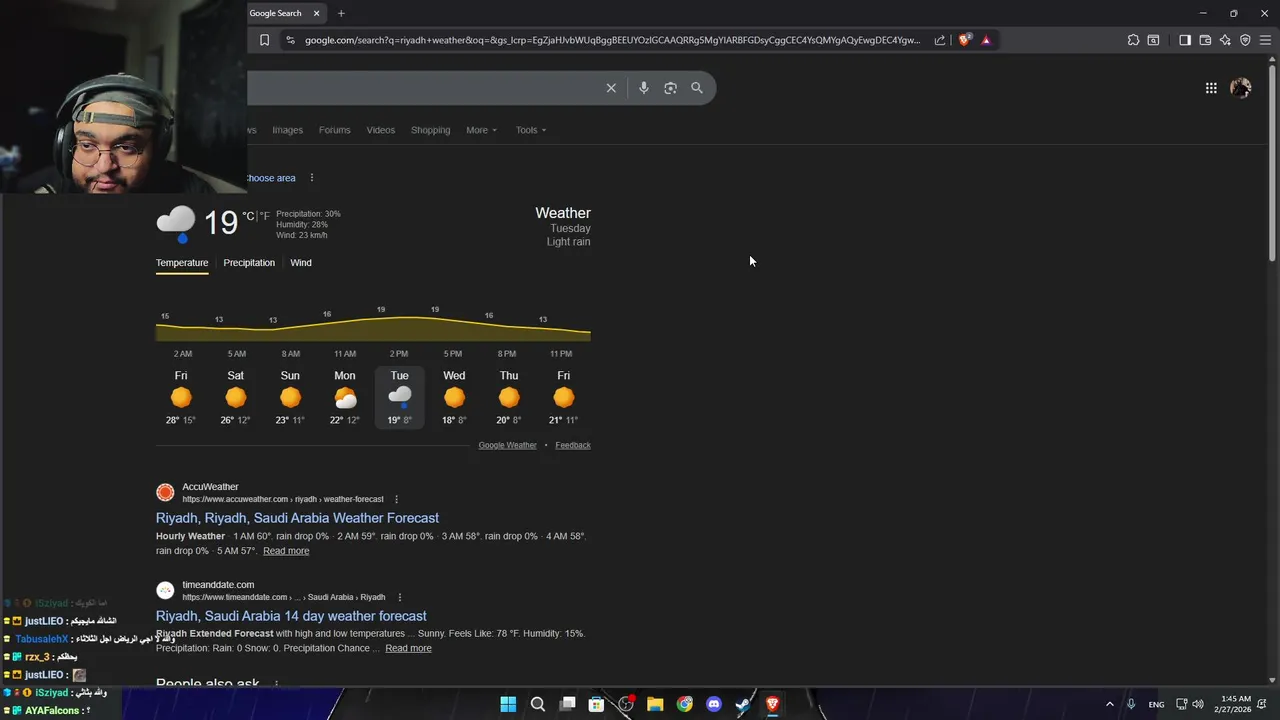Select Friday 28° forecast day
The width and height of the screenshot is (1280, 720).
(x=181, y=398)
